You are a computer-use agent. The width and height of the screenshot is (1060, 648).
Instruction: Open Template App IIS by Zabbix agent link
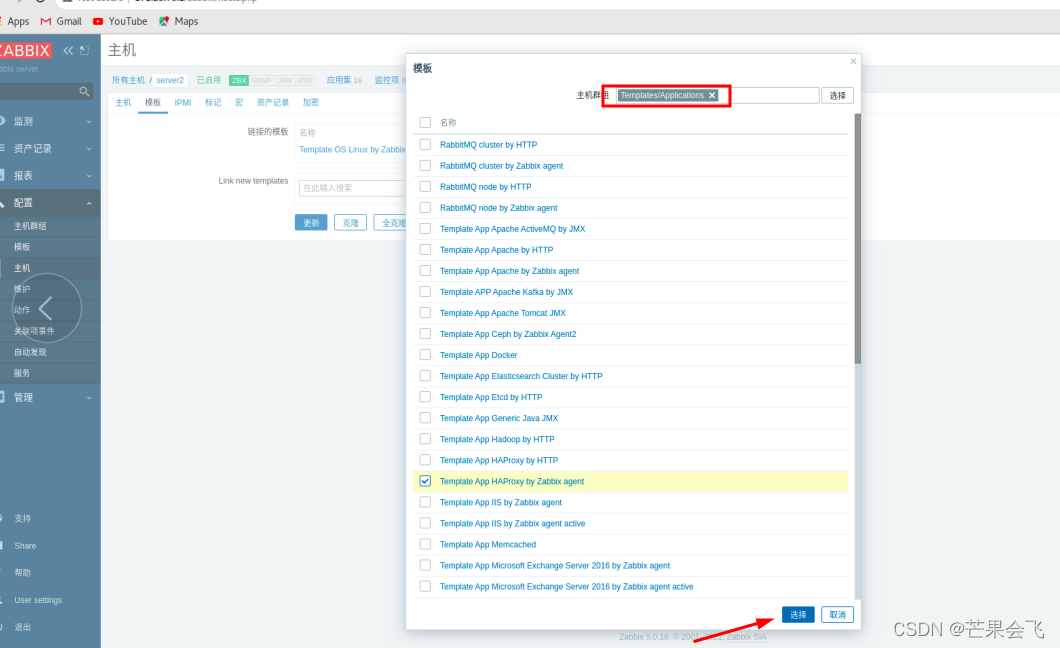click(x=501, y=502)
